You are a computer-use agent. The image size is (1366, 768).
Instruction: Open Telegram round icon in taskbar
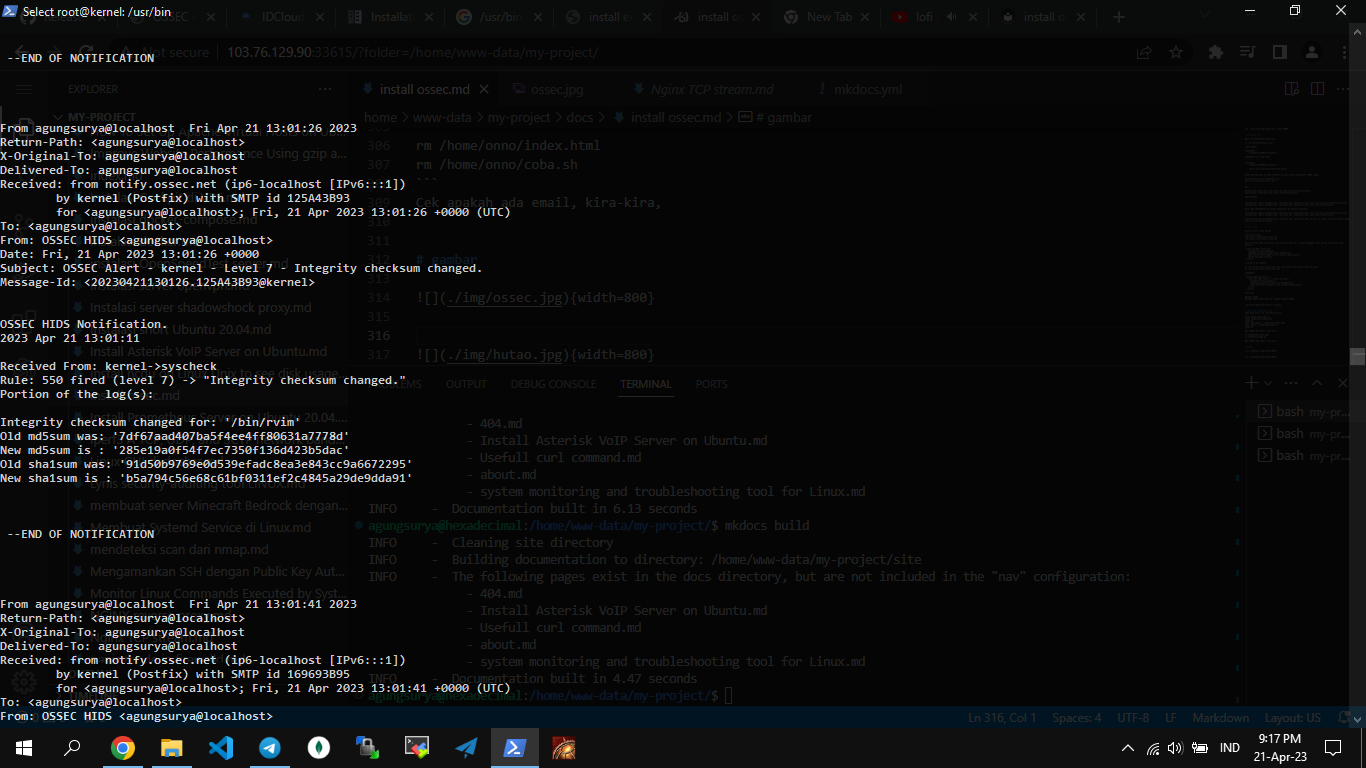click(x=269, y=747)
